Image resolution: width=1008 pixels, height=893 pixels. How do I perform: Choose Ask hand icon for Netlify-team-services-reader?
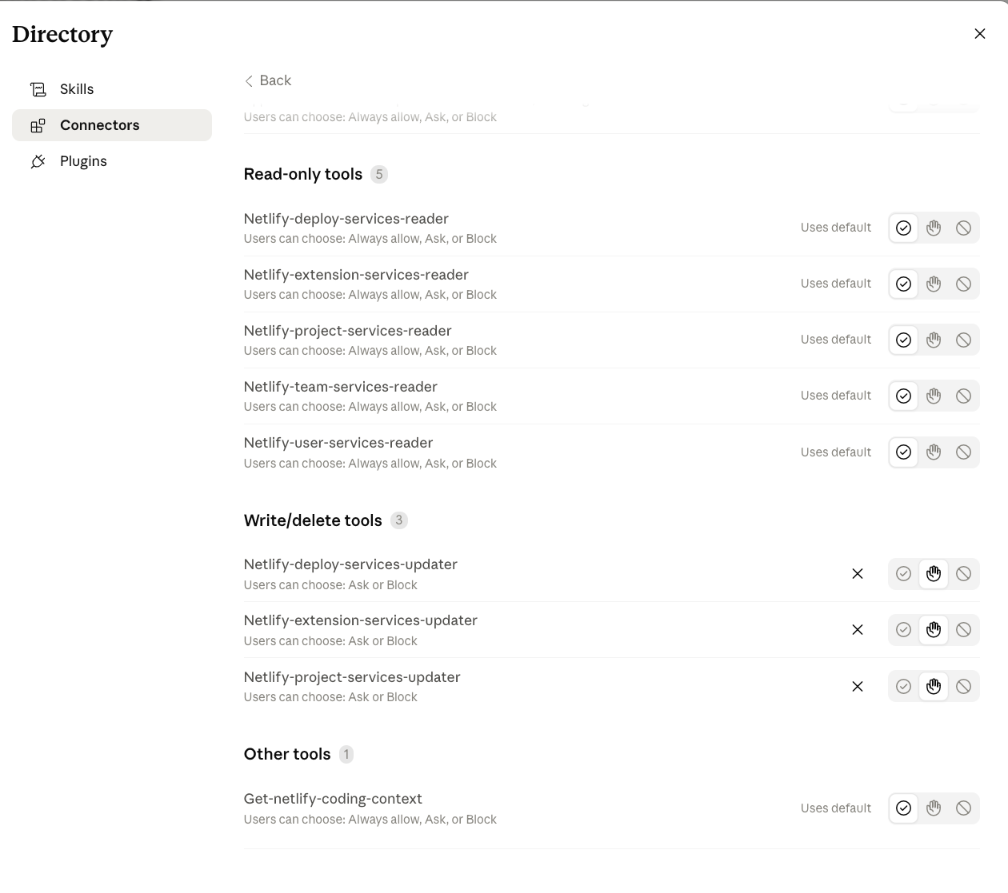tap(933, 395)
